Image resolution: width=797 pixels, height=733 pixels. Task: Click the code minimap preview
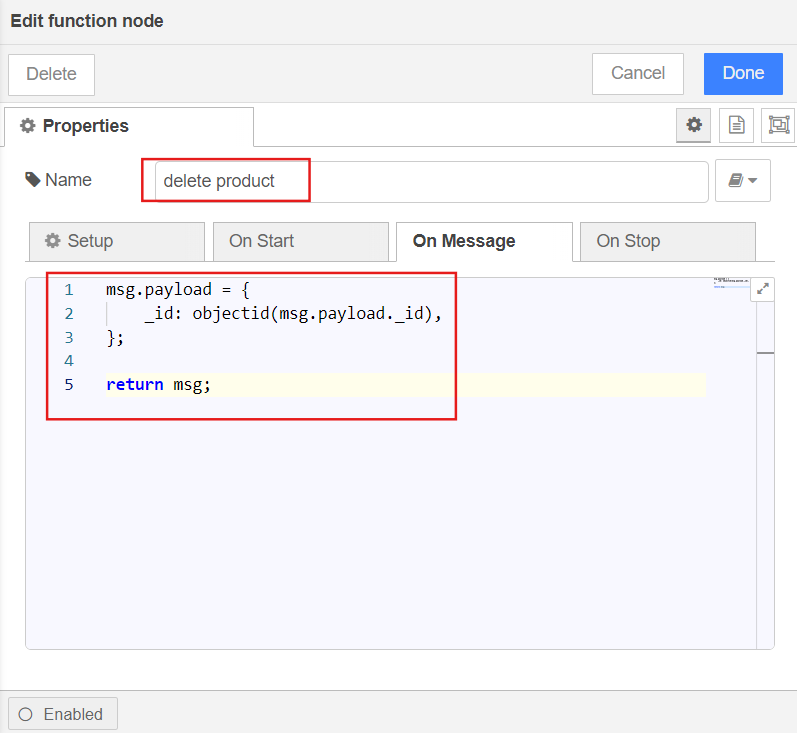731,284
